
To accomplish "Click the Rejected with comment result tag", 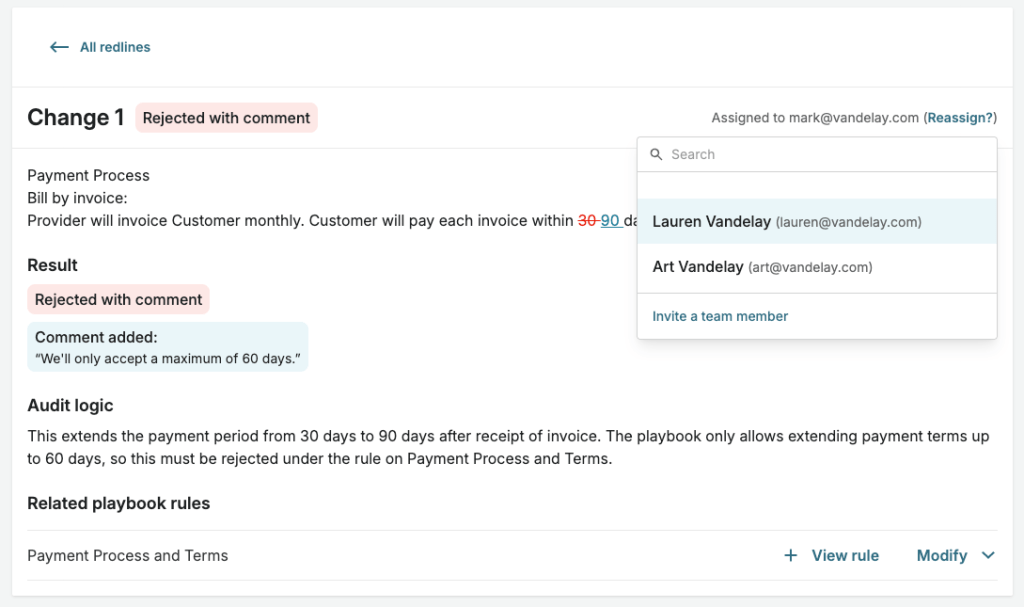I will (118, 299).
